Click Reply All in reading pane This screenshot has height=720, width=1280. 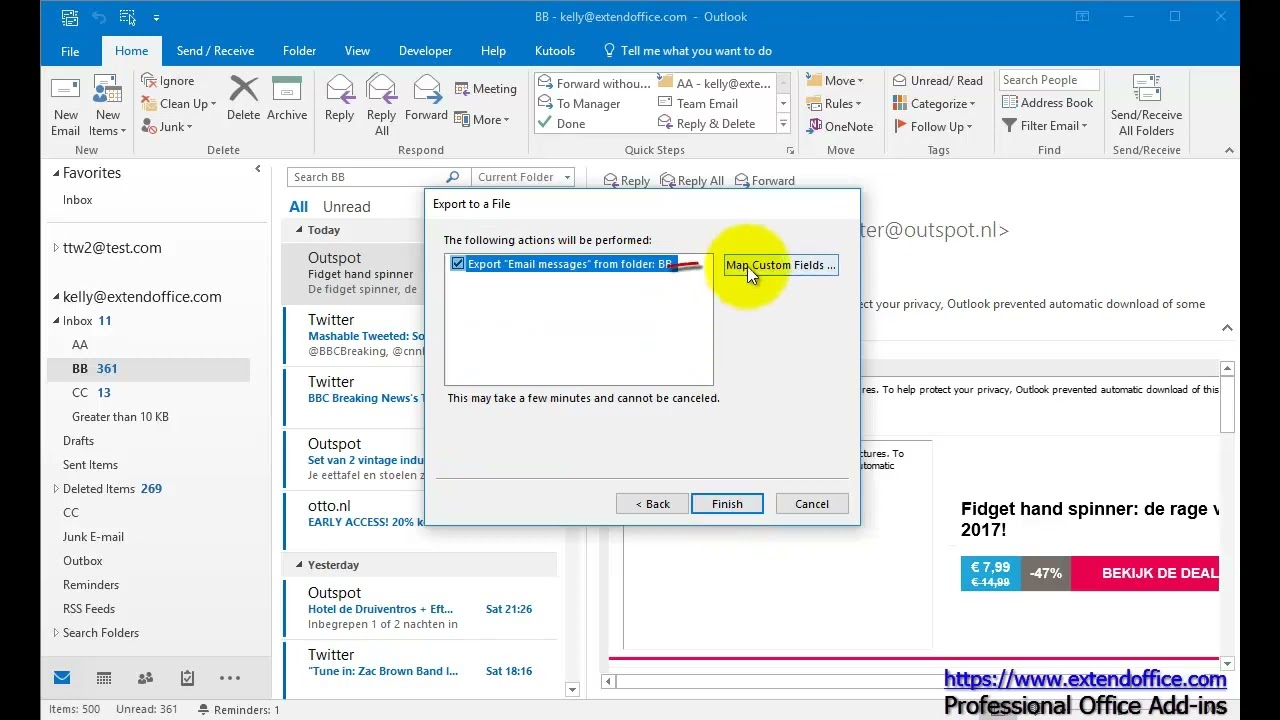pyautogui.click(x=691, y=181)
